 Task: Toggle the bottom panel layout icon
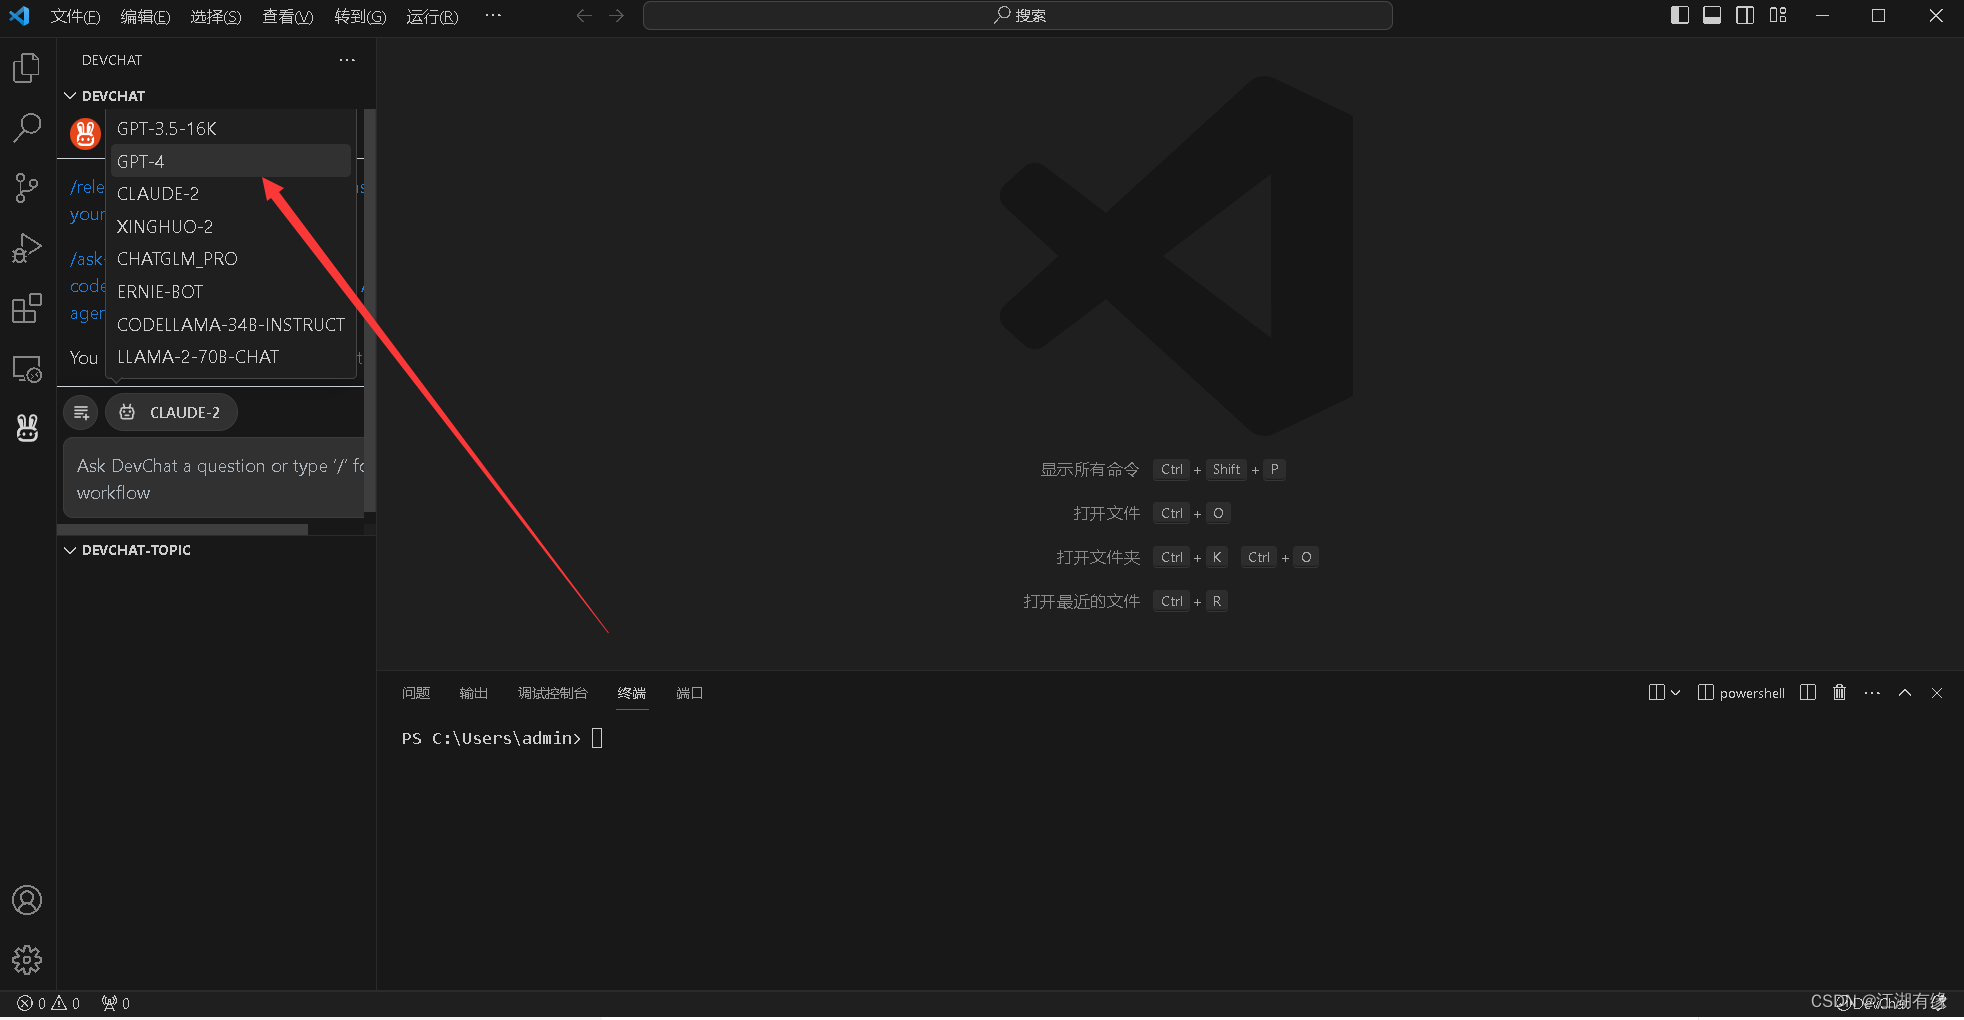click(1712, 15)
